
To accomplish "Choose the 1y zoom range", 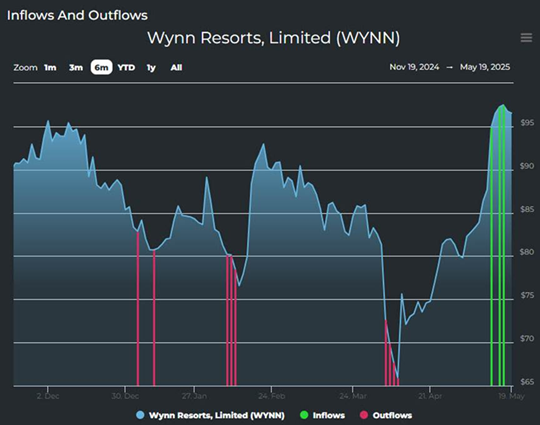I will coord(151,68).
